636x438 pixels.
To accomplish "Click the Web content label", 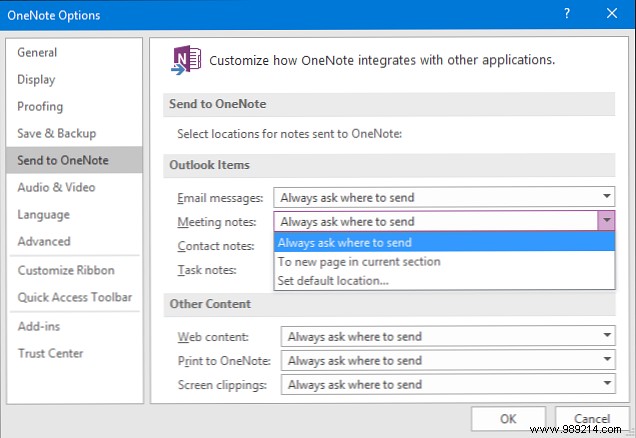I will (x=213, y=337).
